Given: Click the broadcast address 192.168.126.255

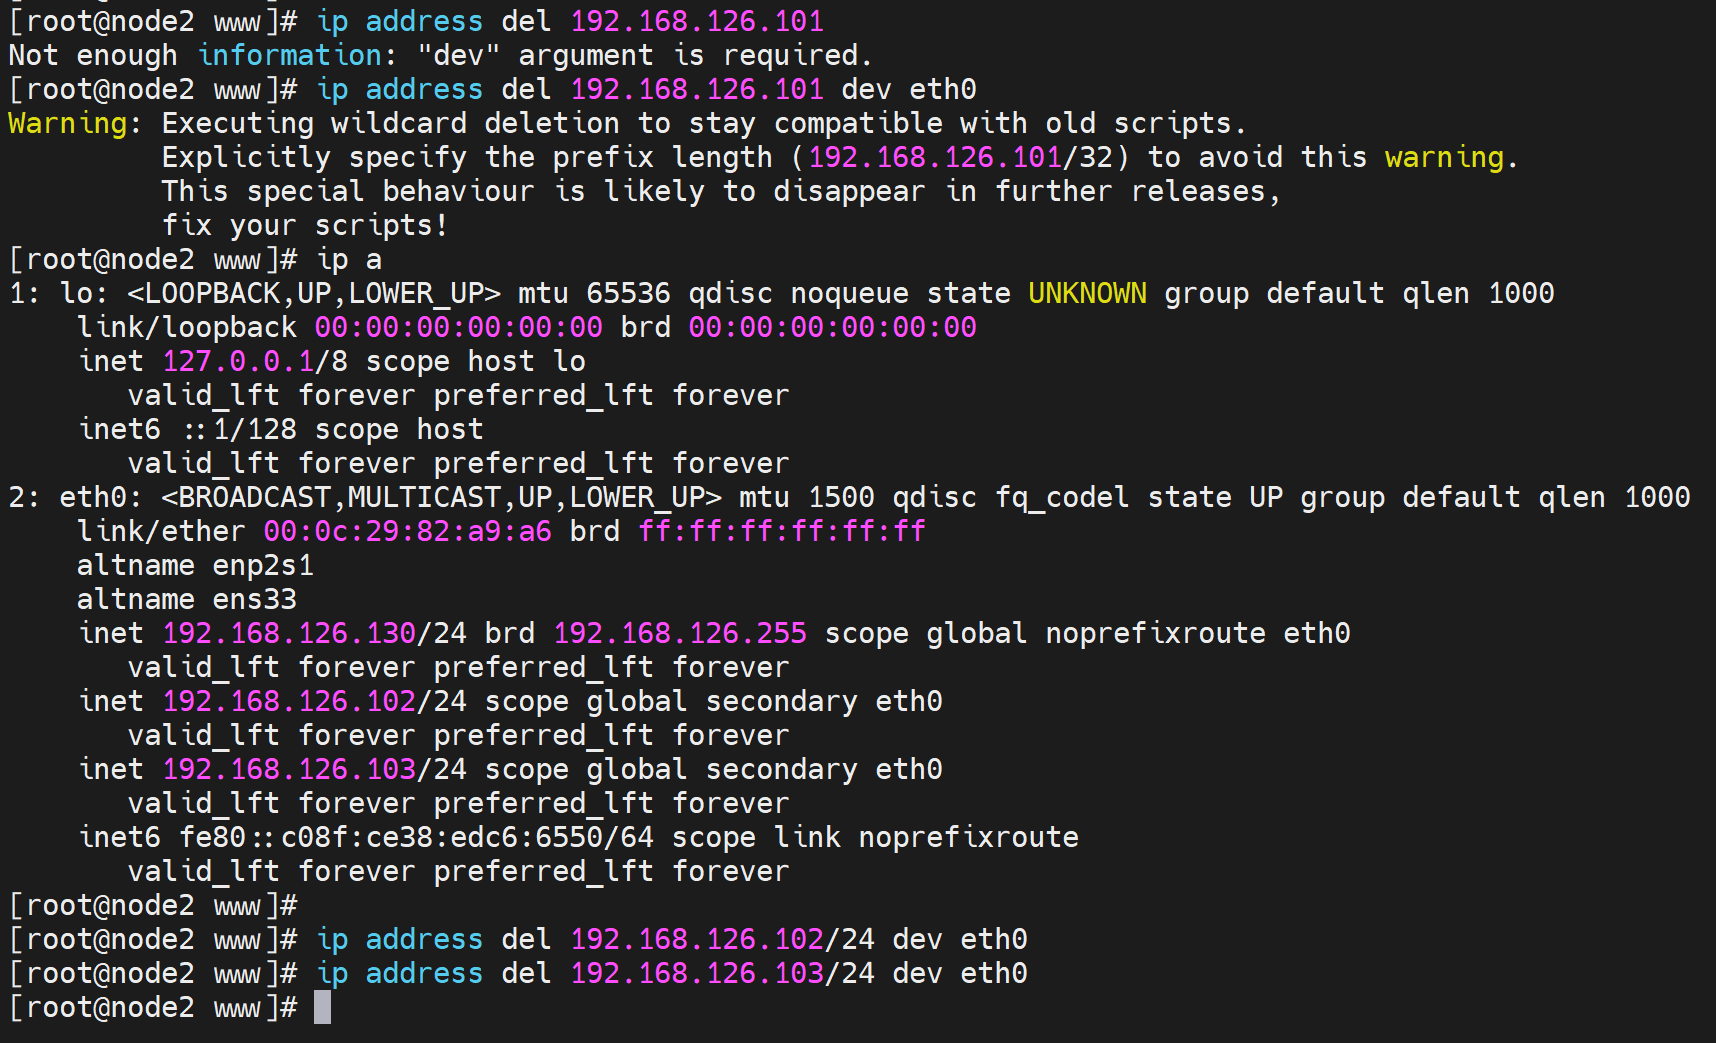Looking at the screenshot, I should tap(680, 633).
